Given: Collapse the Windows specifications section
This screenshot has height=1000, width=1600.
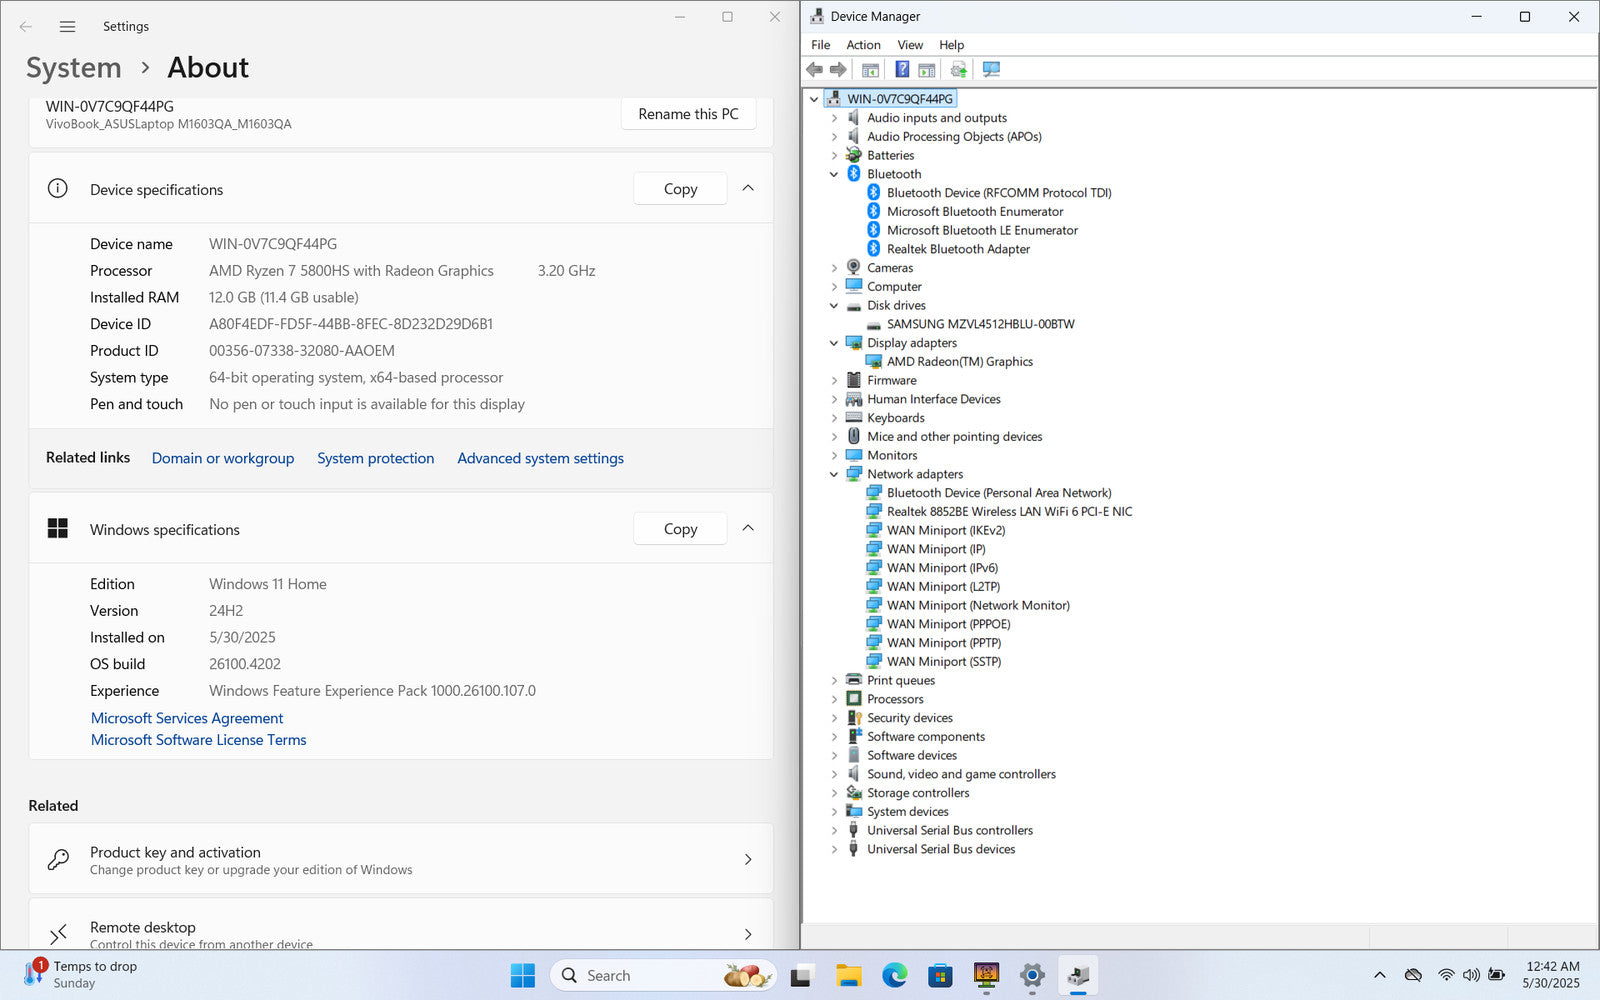Looking at the screenshot, I should (x=748, y=528).
